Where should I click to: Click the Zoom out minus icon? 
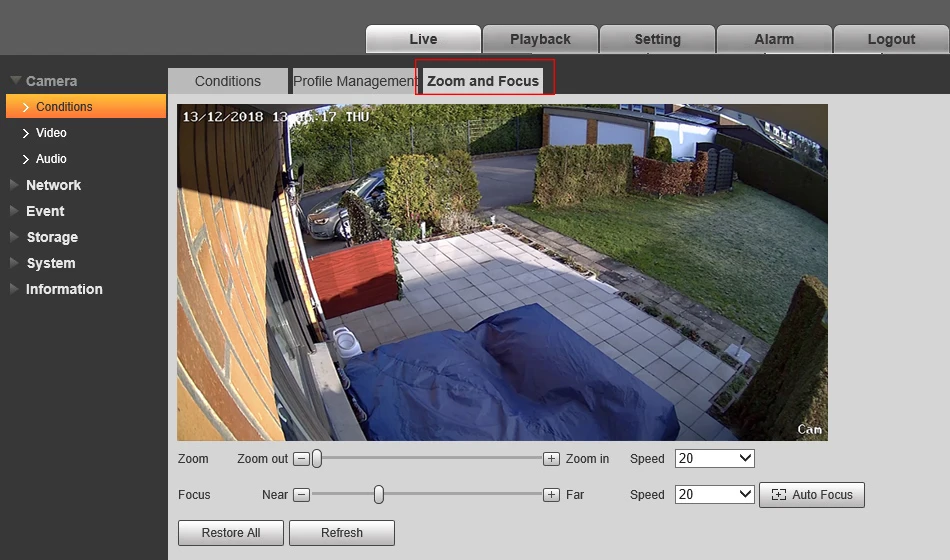click(301, 459)
